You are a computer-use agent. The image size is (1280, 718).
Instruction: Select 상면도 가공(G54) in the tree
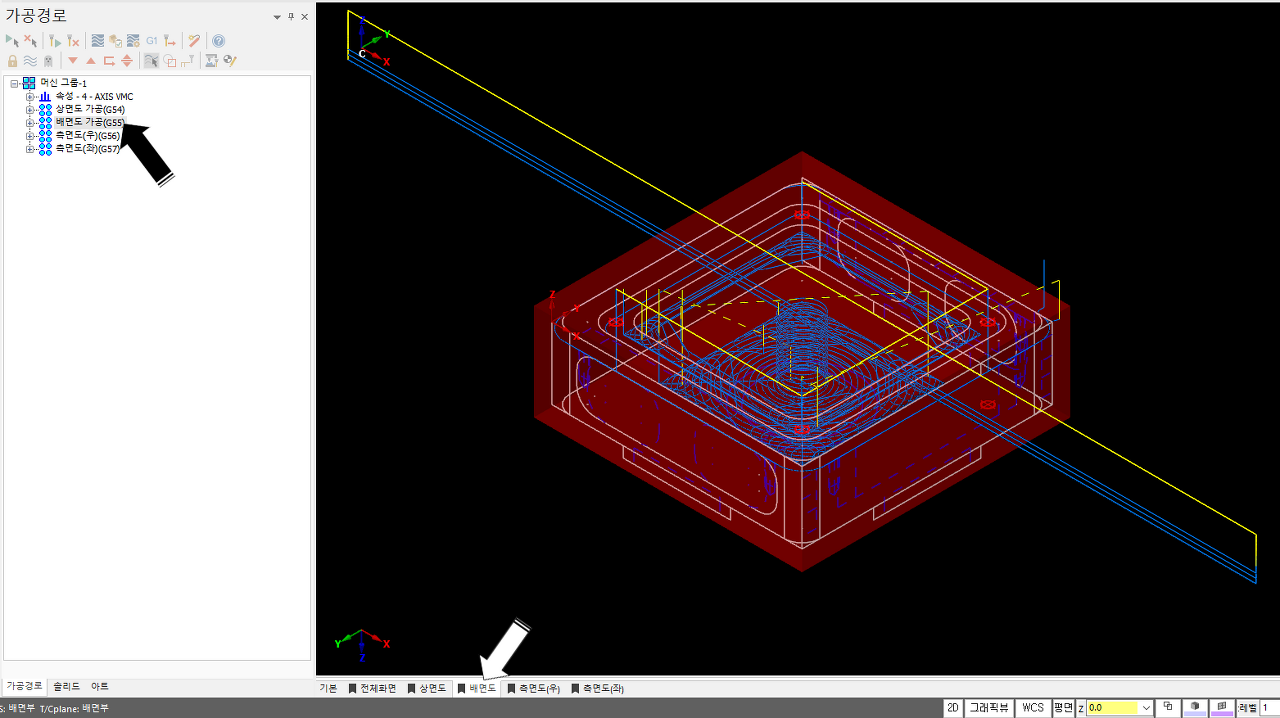coord(89,109)
